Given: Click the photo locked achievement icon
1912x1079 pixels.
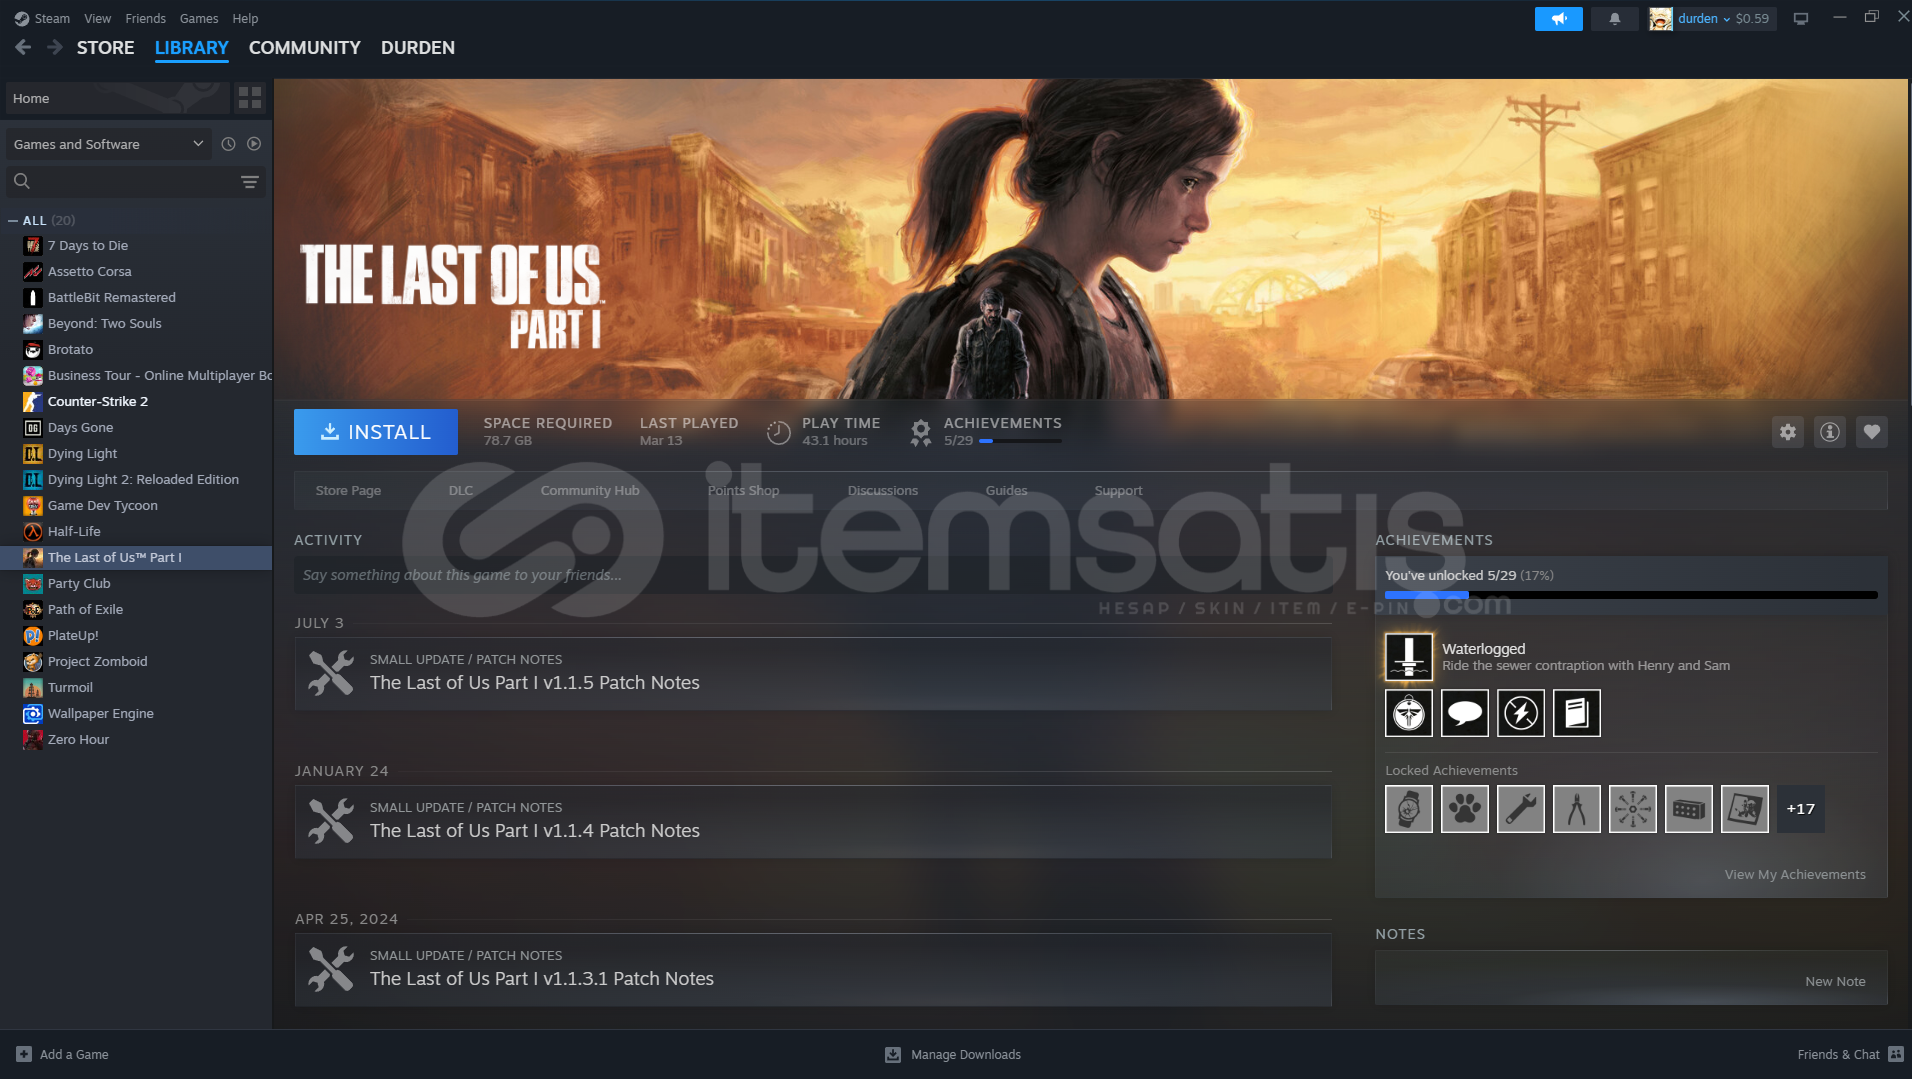Looking at the screenshot, I should tap(1745, 809).
